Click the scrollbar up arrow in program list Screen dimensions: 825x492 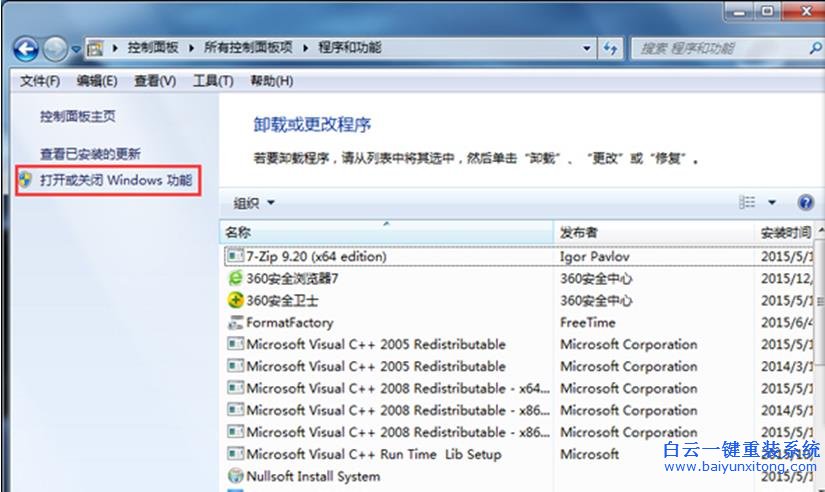point(820,230)
